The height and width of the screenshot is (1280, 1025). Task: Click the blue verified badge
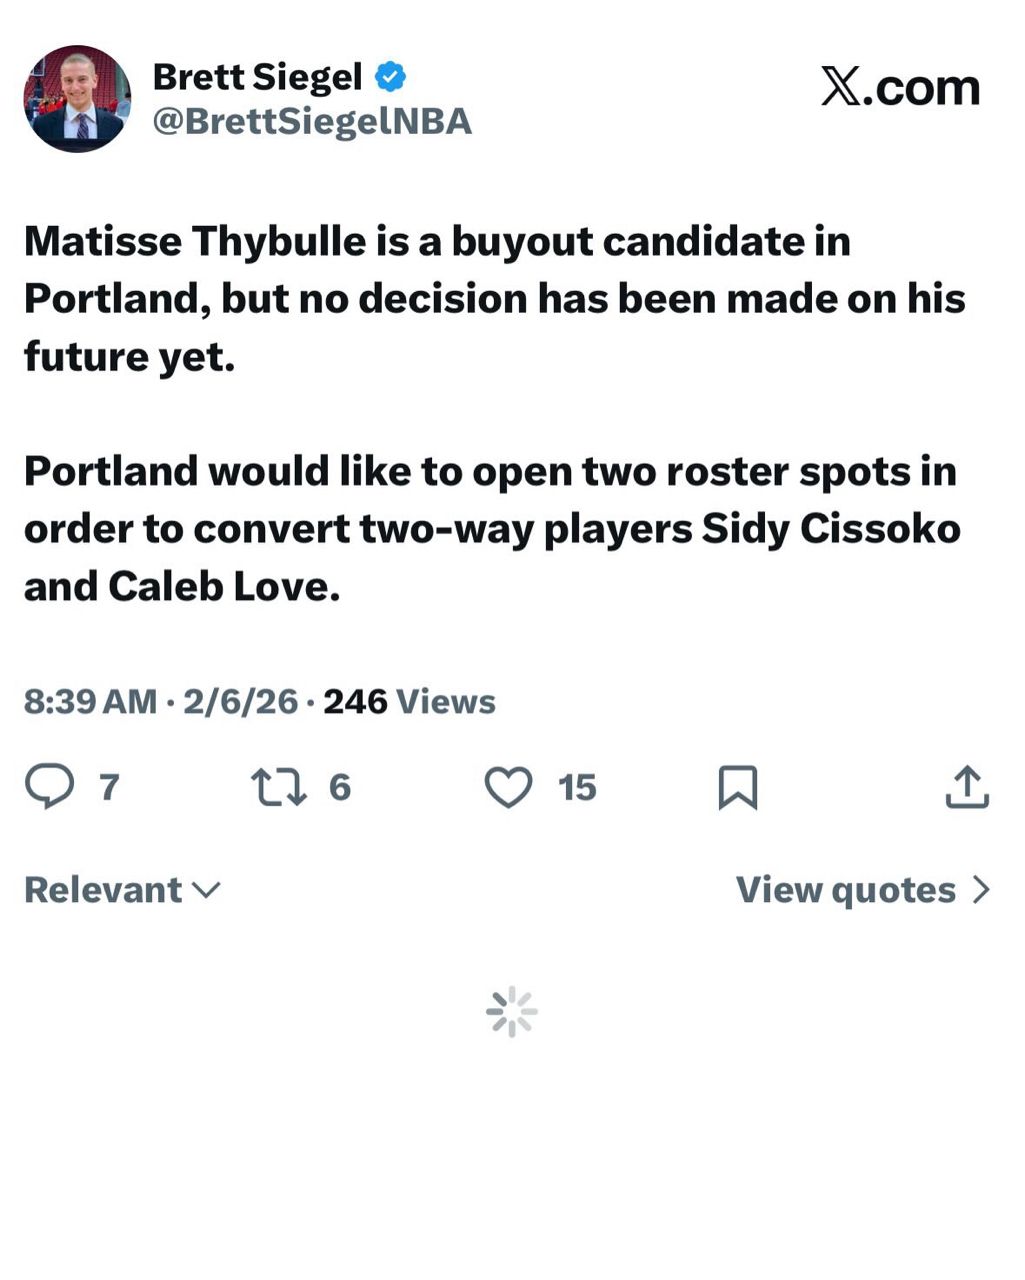(390, 77)
